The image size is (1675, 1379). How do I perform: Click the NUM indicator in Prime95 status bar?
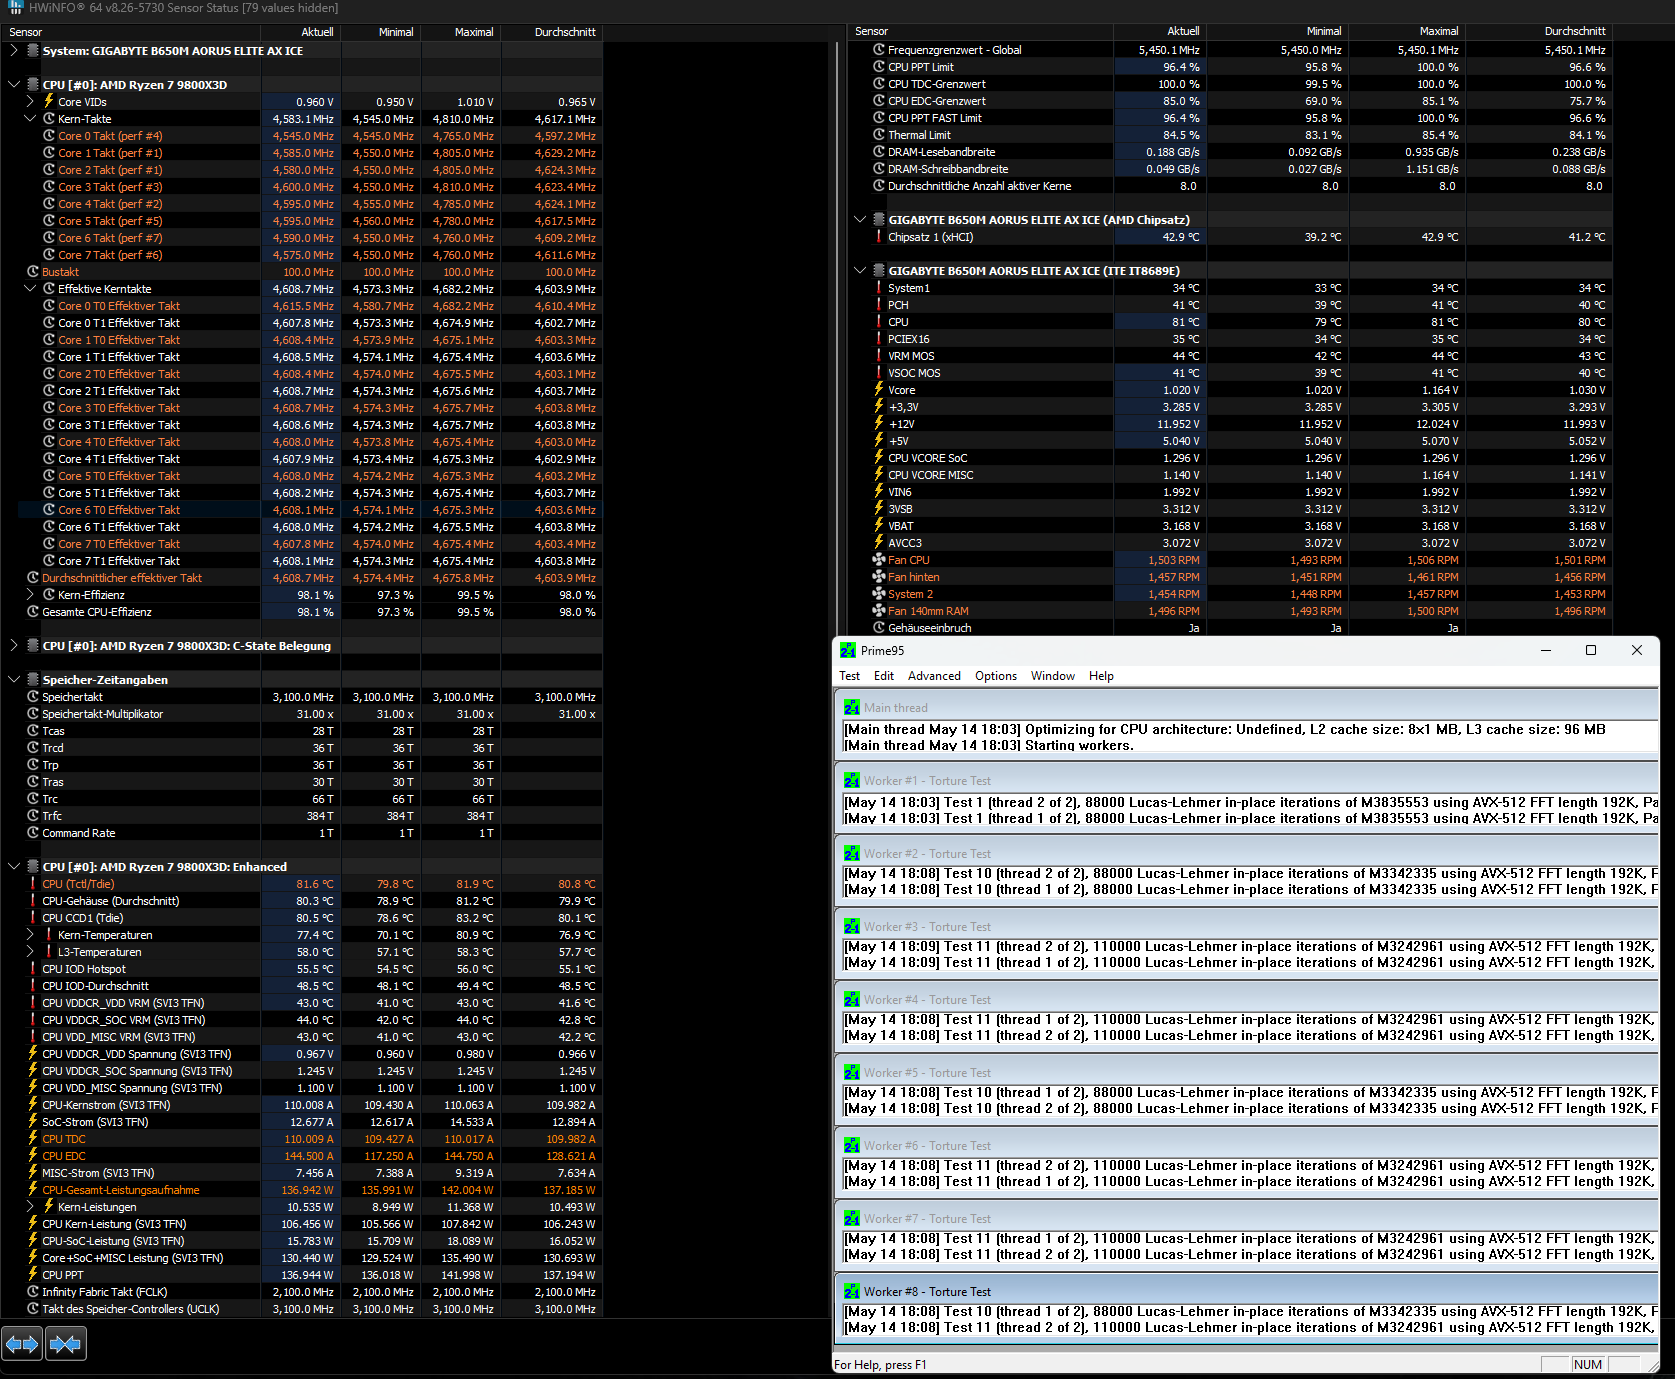pyautogui.click(x=1587, y=1365)
